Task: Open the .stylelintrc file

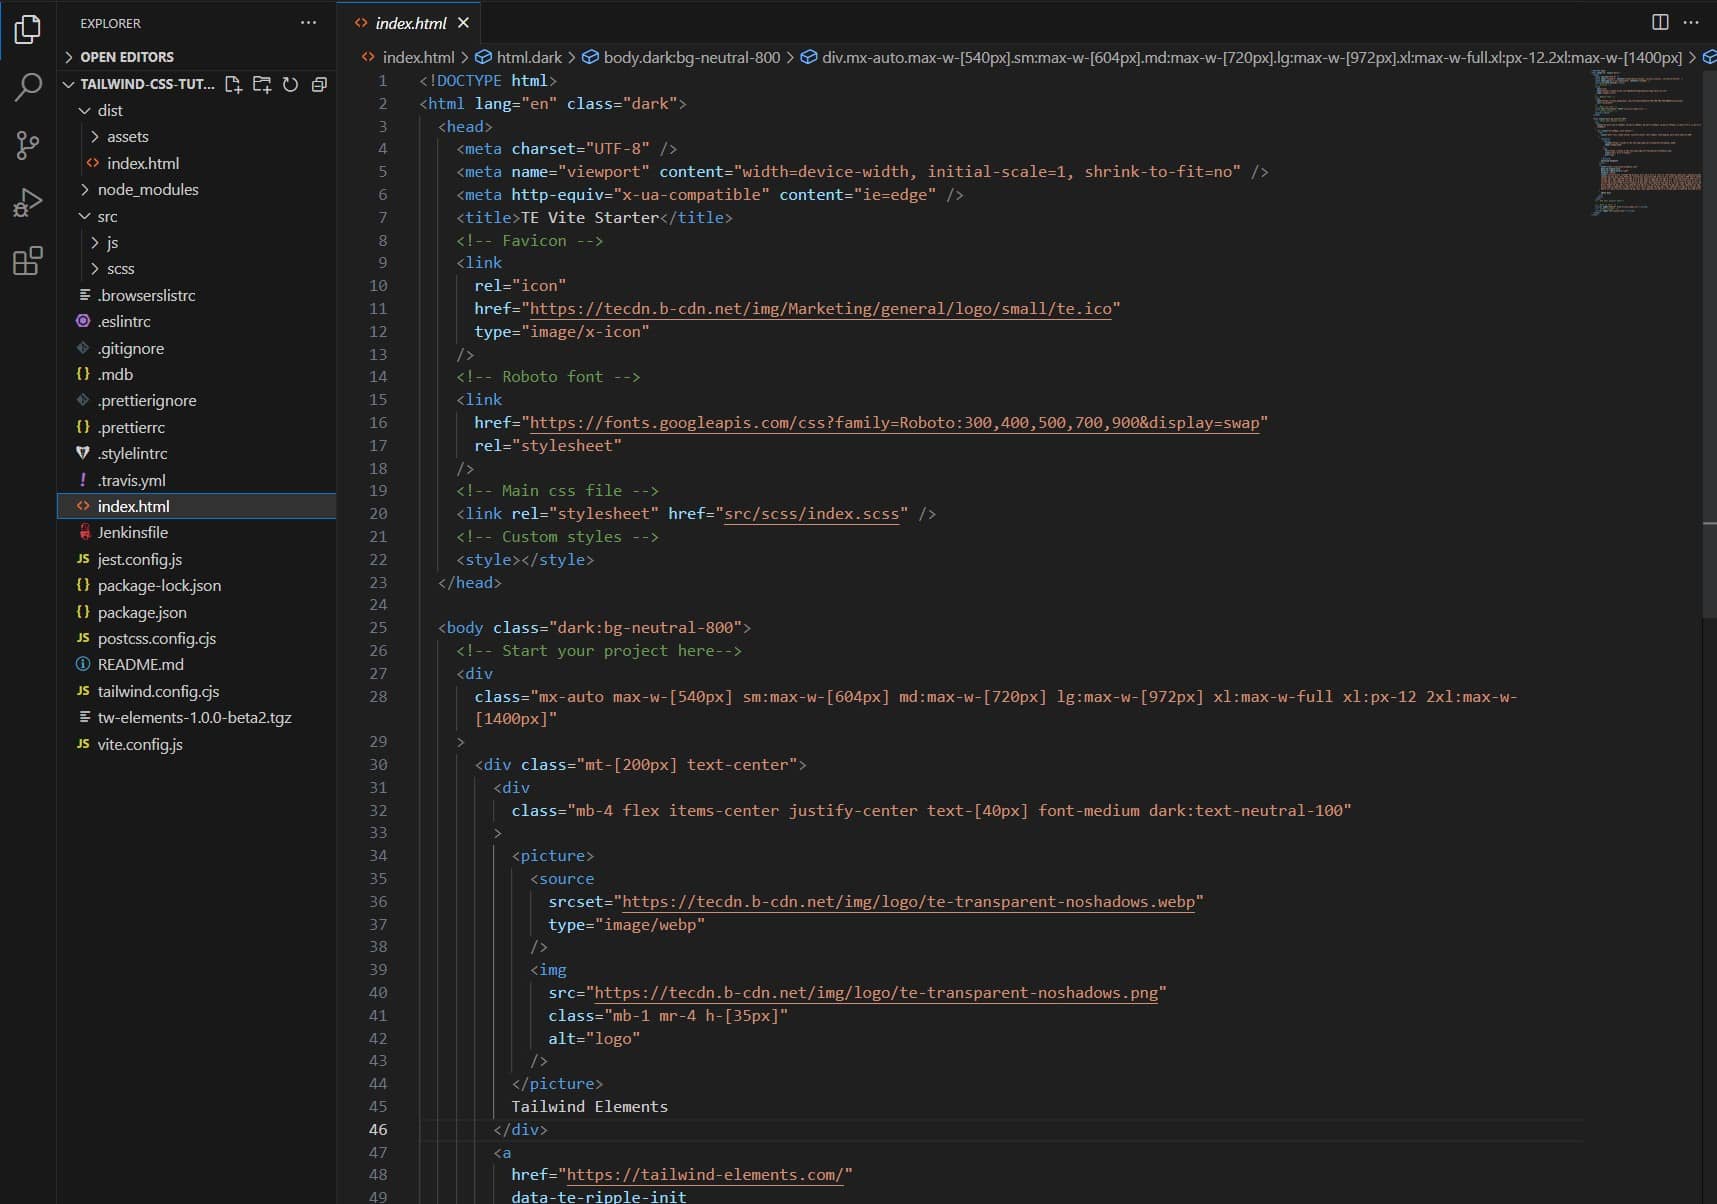Action: pyautogui.click(x=196, y=454)
